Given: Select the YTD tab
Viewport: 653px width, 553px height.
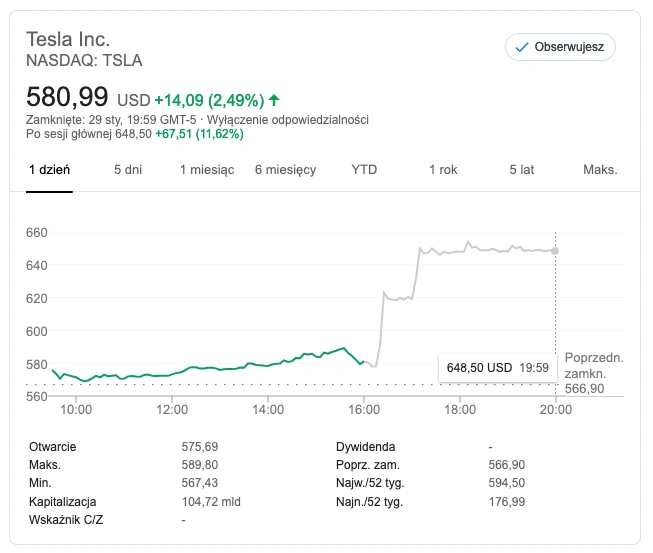Looking at the screenshot, I should [364, 170].
